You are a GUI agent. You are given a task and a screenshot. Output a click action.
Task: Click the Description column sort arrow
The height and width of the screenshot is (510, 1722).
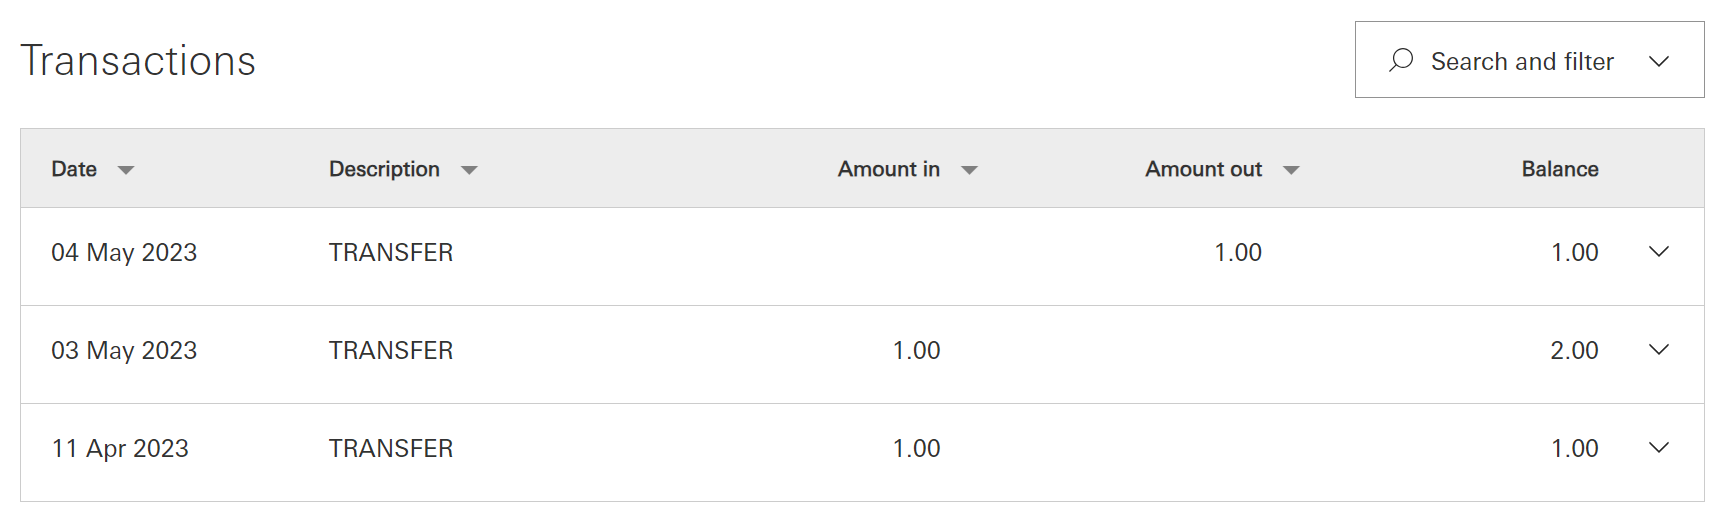(x=469, y=170)
